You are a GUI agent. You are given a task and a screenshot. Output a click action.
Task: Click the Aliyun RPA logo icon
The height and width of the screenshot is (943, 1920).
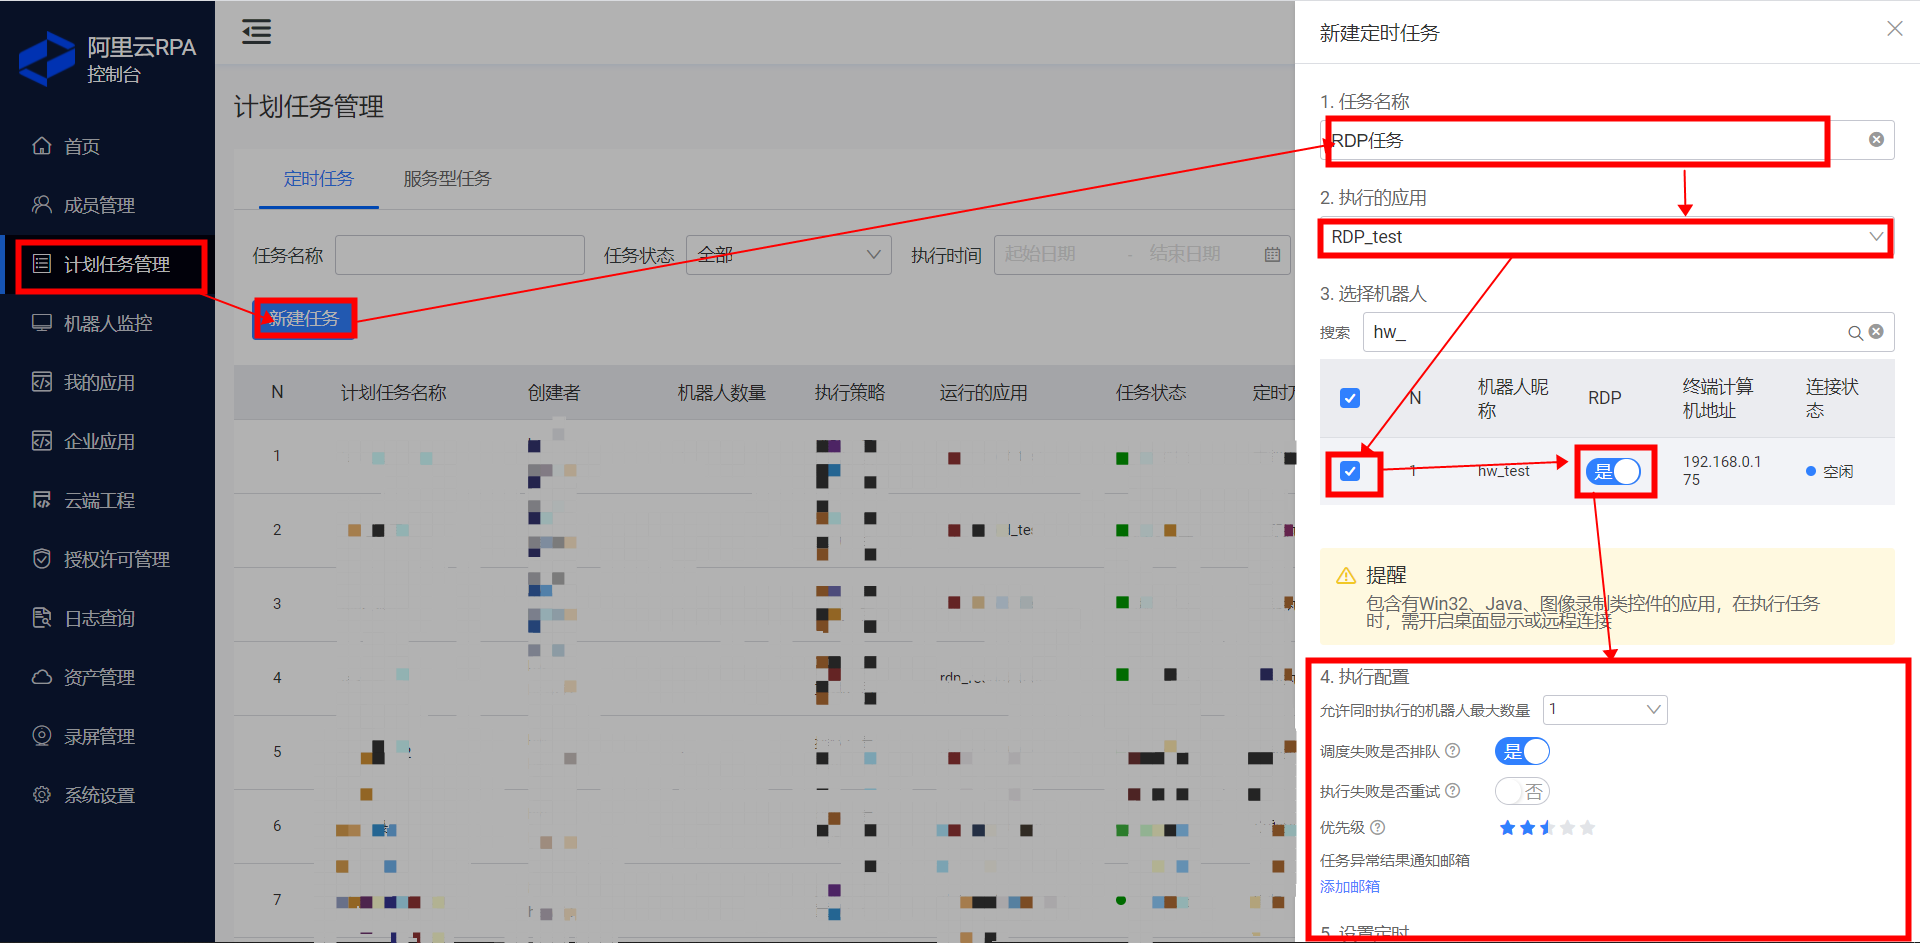click(x=47, y=59)
